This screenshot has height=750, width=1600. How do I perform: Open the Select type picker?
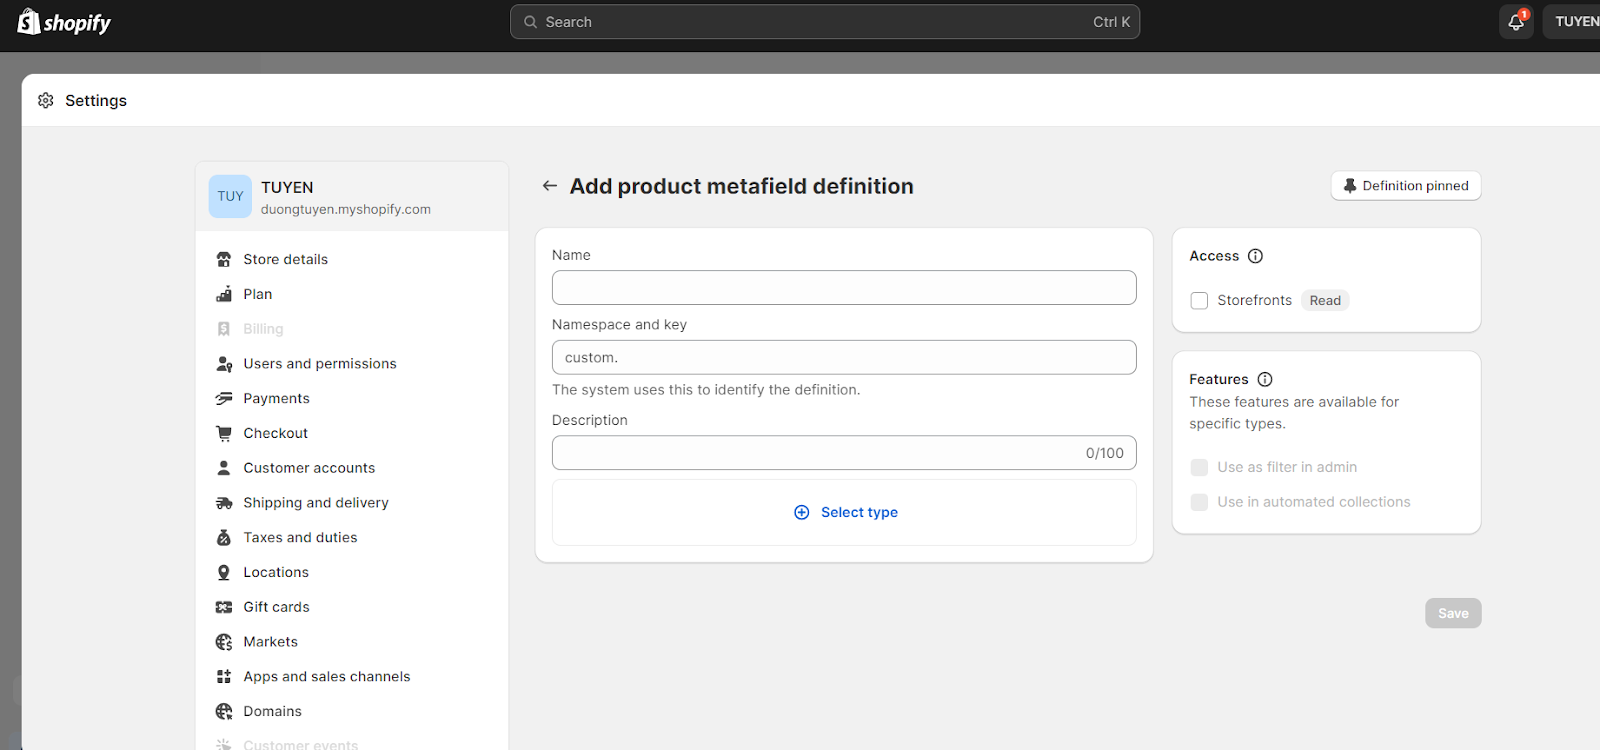pos(845,512)
